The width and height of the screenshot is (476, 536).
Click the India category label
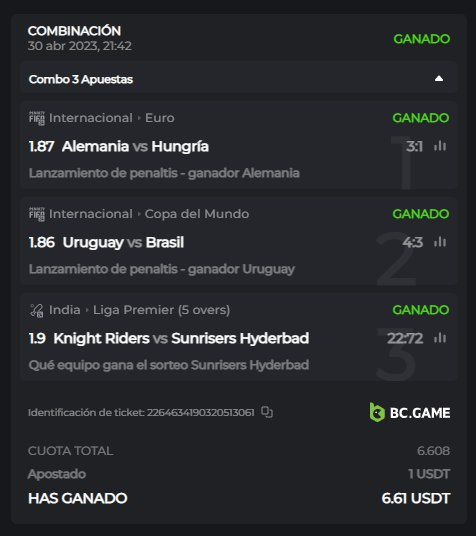click(x=65, y=310)
